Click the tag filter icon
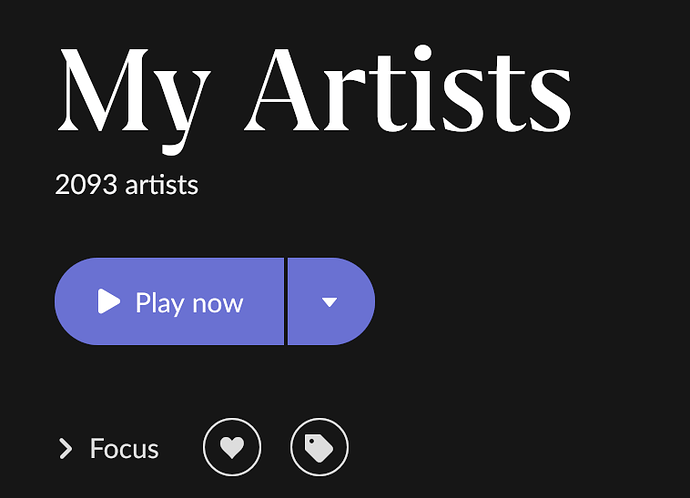 (x=319, y=447)
